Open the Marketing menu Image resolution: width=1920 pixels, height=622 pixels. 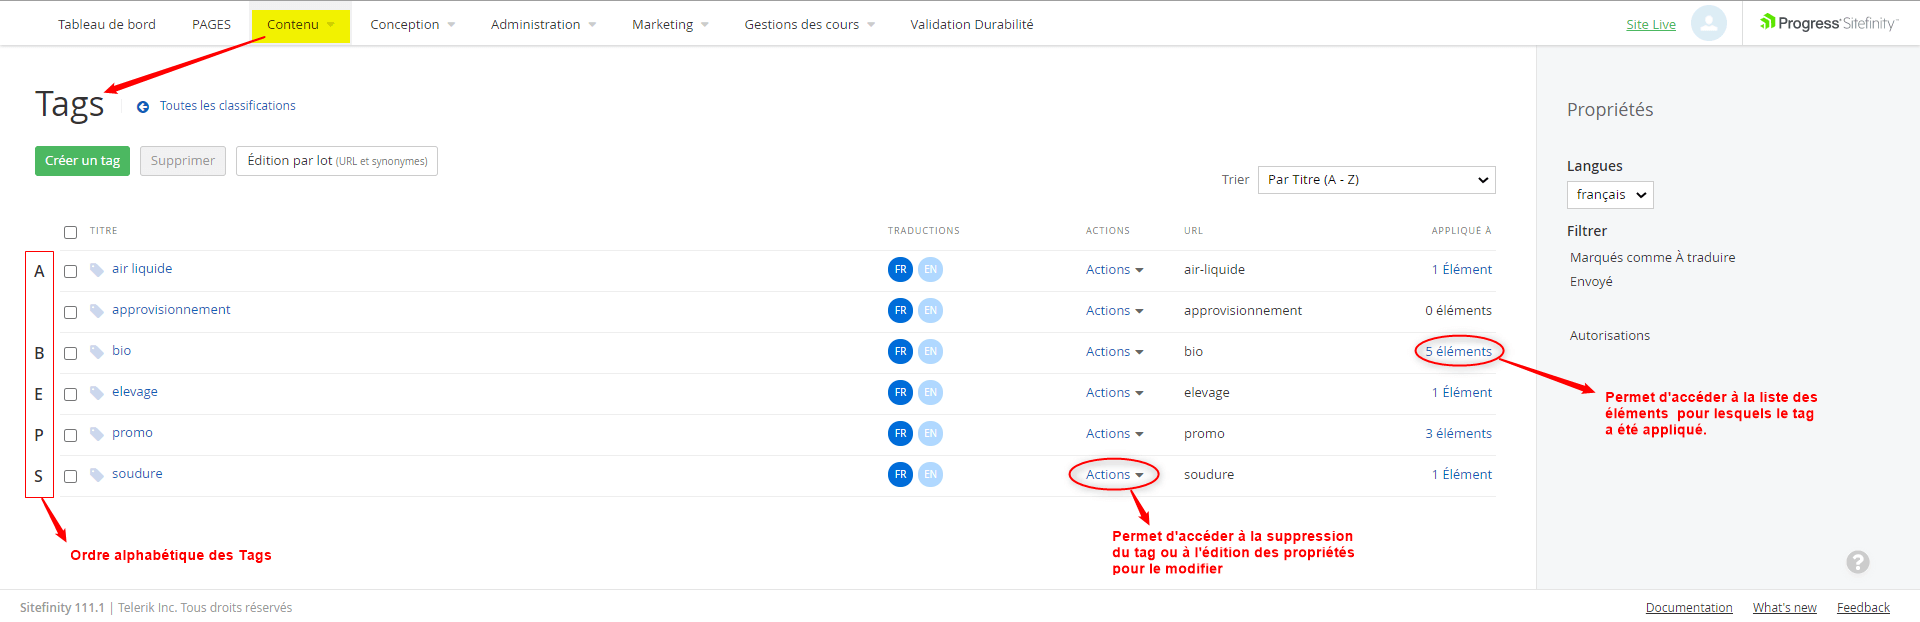pyautogui.click(x=669, y=25)
